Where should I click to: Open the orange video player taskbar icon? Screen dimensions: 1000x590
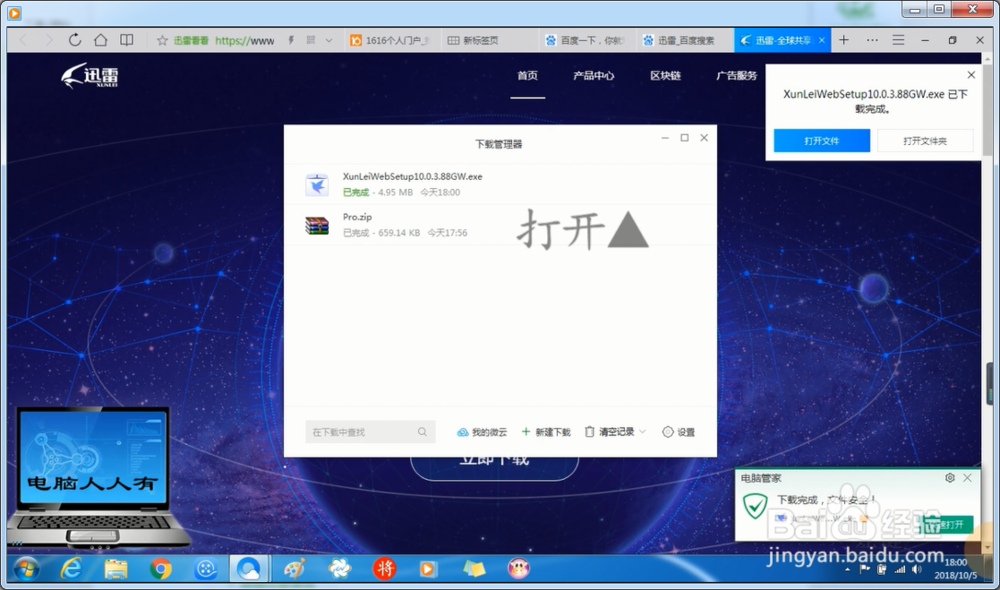click(428, 568)
